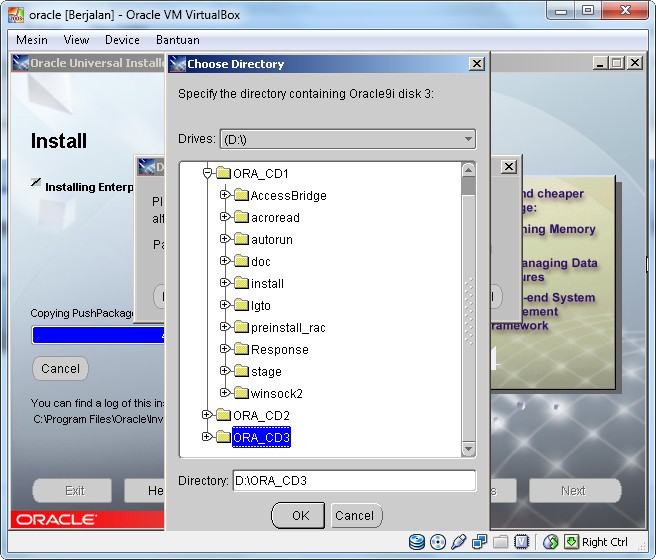Open the Bantuan menu
The image size is (656, 560).
[x=177, y=40]
